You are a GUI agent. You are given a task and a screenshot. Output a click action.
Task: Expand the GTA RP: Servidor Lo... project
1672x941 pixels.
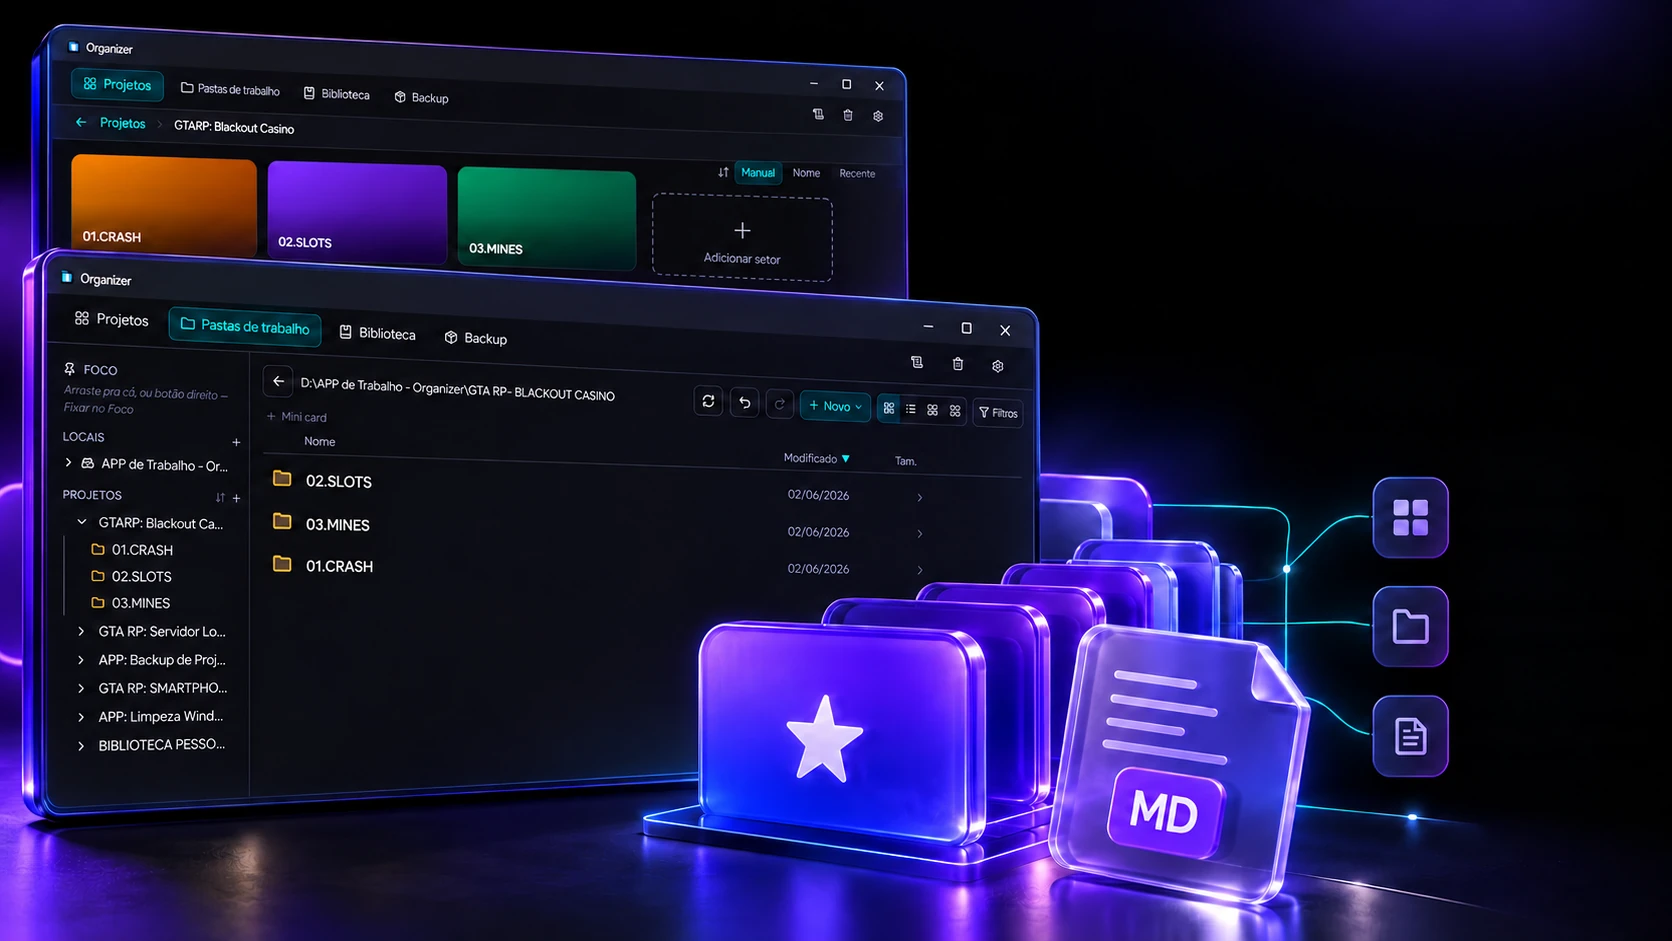coord(82,631)
